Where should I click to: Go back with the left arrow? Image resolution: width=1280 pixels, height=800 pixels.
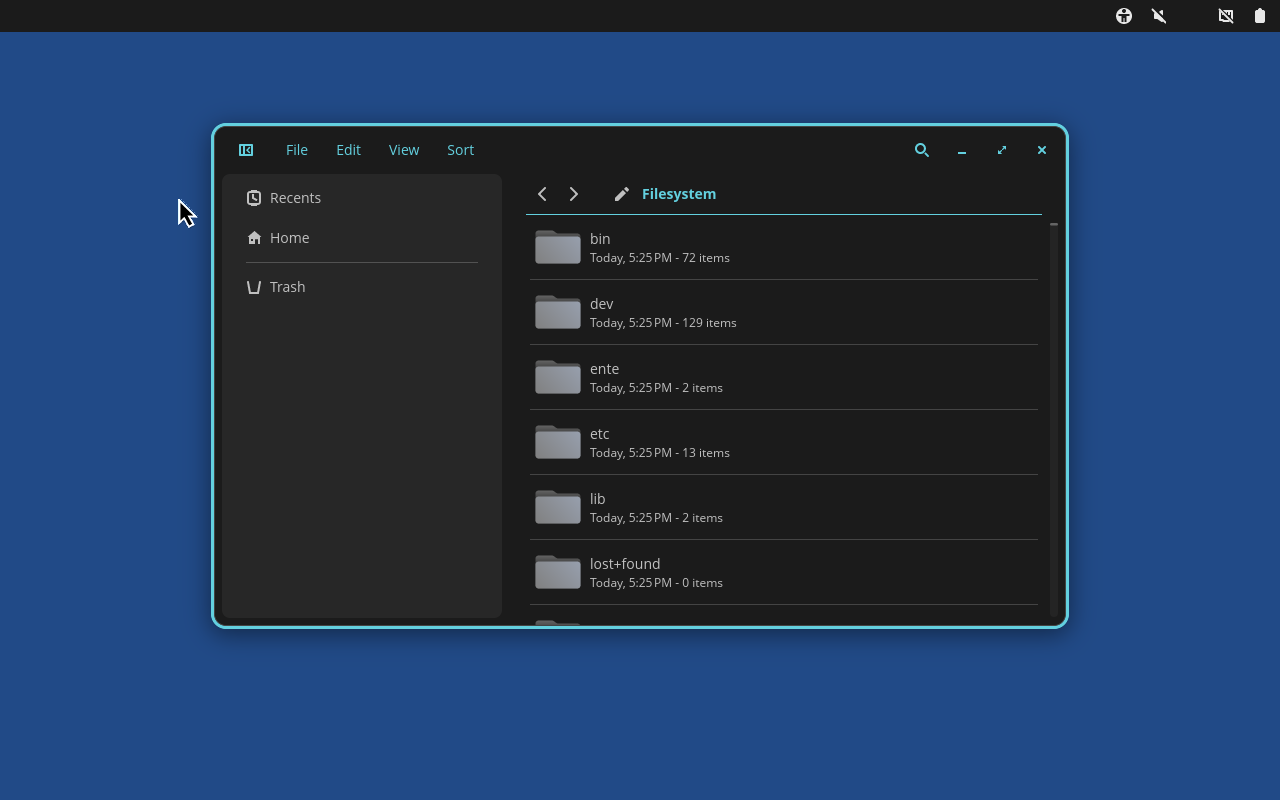[x=542, y=194]
